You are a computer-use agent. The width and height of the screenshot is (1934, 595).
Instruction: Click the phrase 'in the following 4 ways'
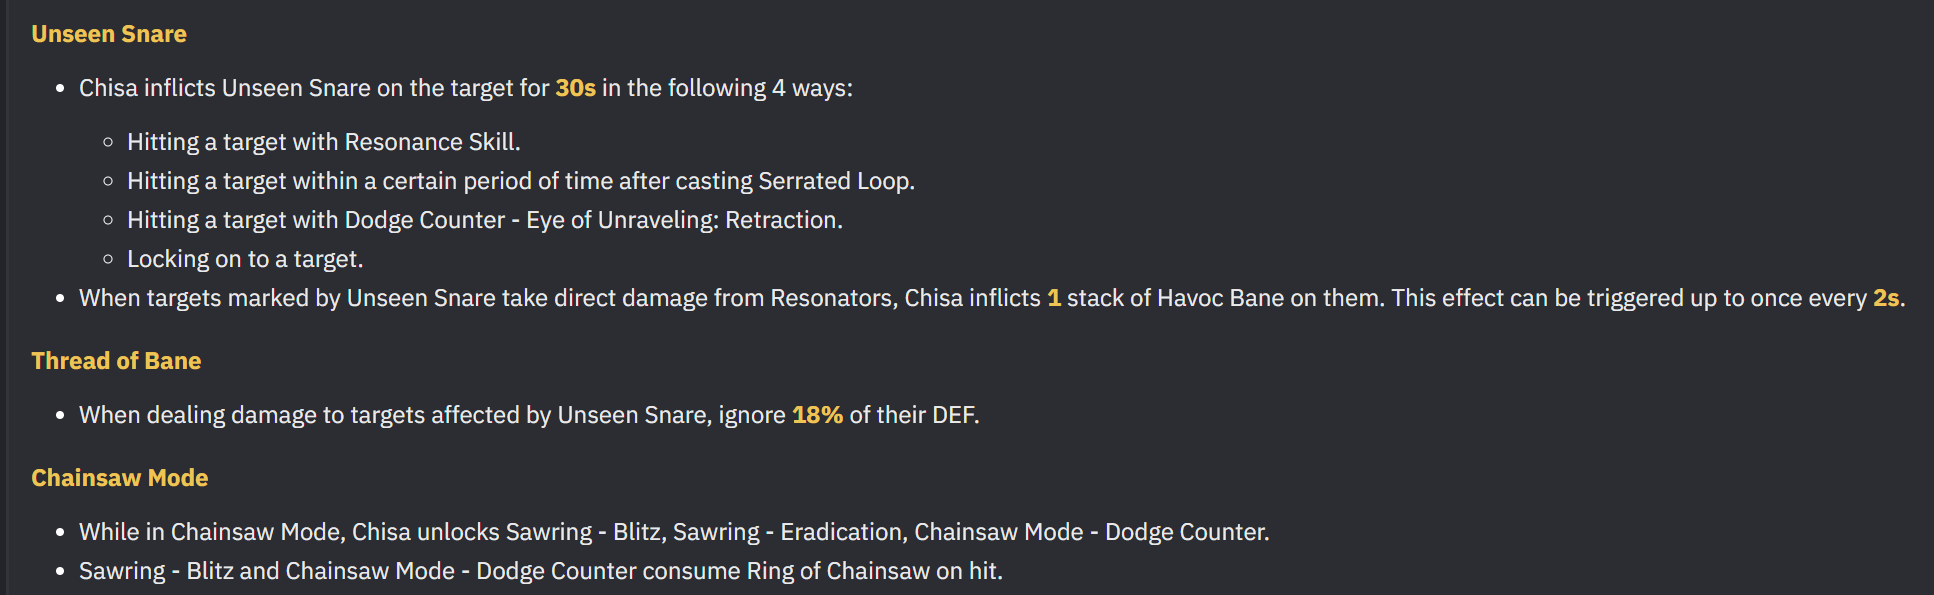(x=727, y=88)
